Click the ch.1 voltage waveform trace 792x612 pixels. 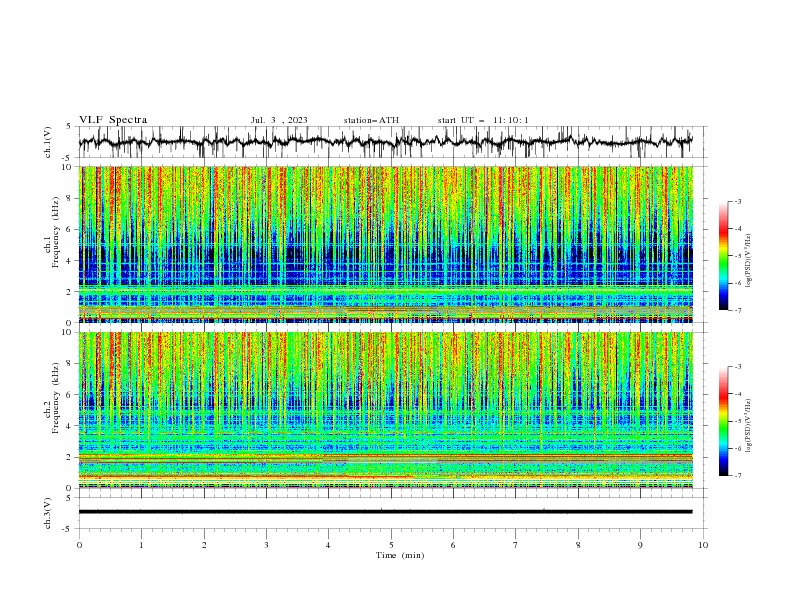pos(385,142)
